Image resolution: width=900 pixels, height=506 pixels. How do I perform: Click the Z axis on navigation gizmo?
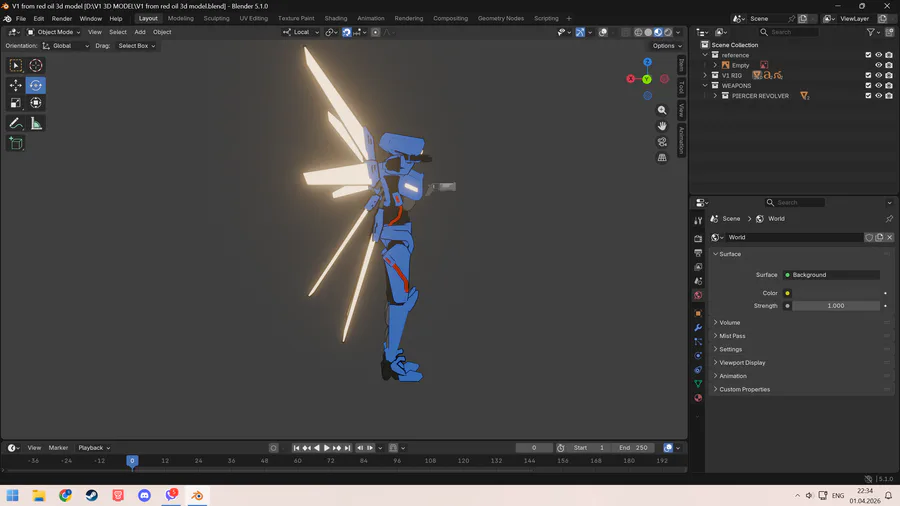647,62
